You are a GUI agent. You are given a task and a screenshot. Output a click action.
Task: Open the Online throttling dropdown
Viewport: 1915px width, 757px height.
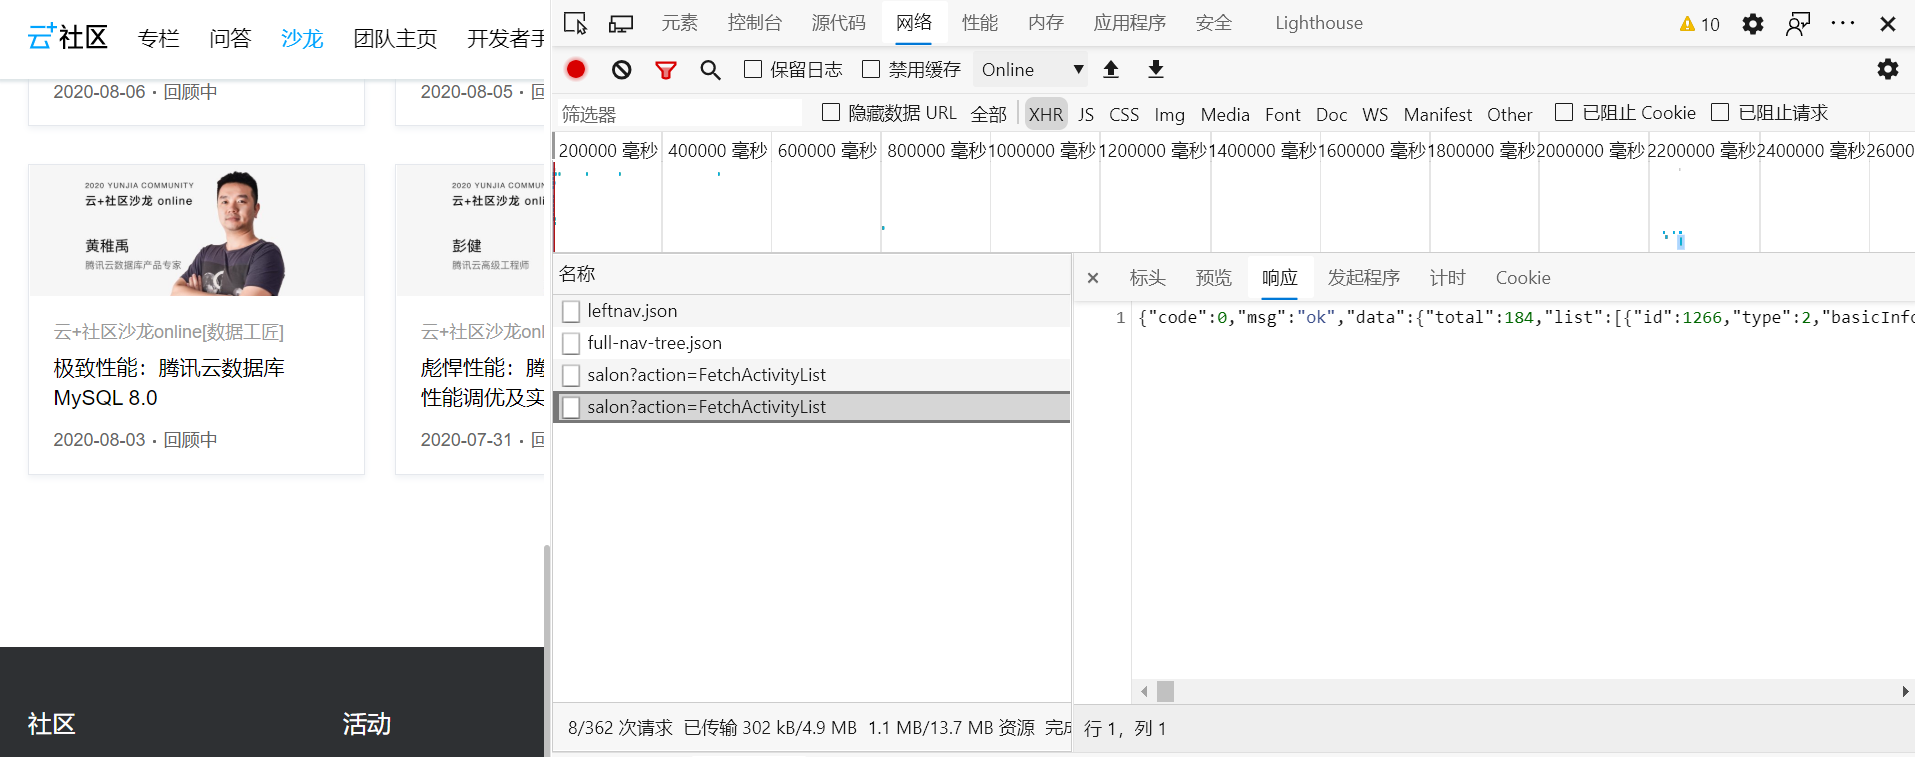click(1031, 69)
